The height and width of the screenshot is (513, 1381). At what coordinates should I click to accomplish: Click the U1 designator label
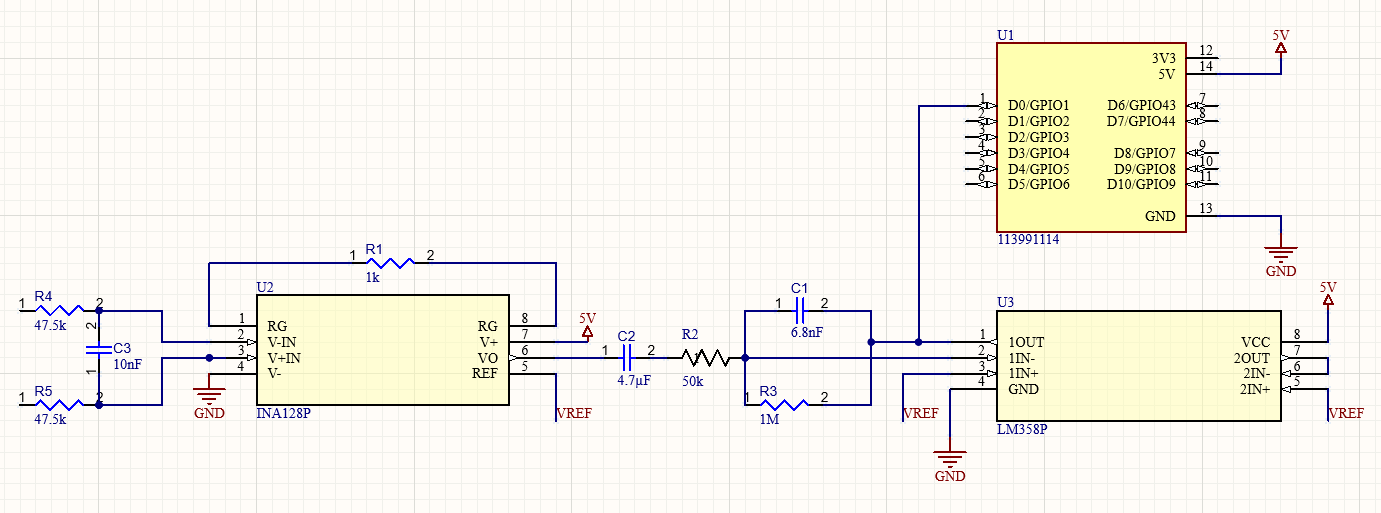[1005, 35]
